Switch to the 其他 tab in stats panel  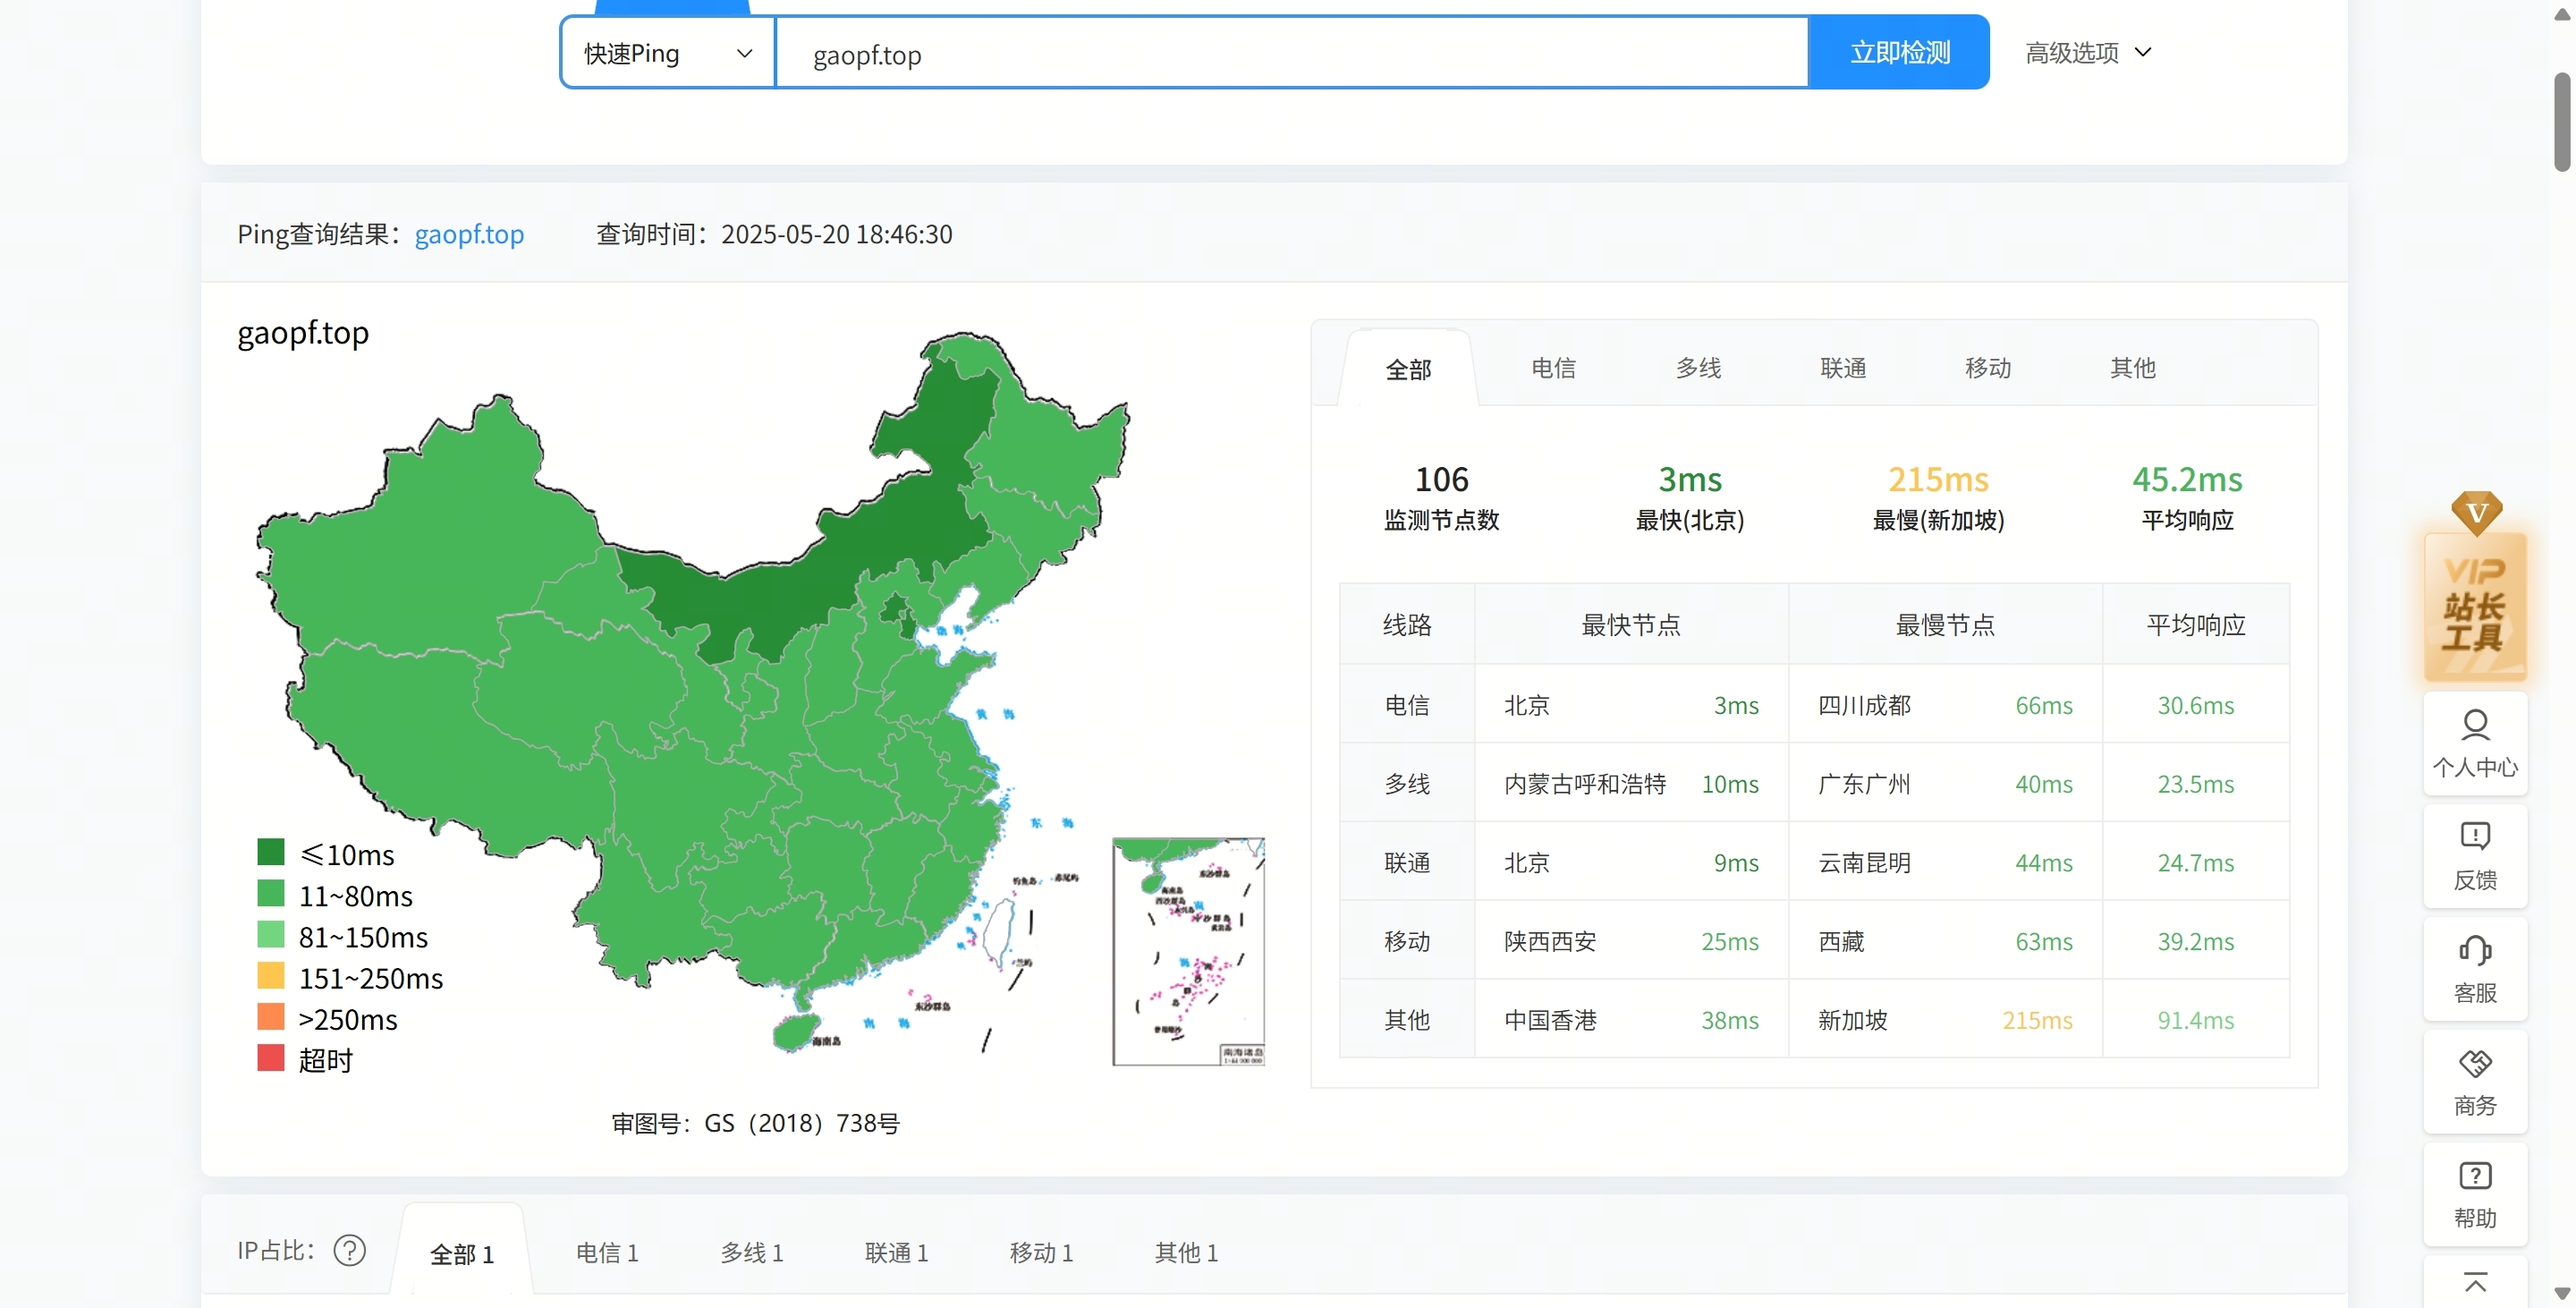pyautogui.click(x=2132, y=368)
